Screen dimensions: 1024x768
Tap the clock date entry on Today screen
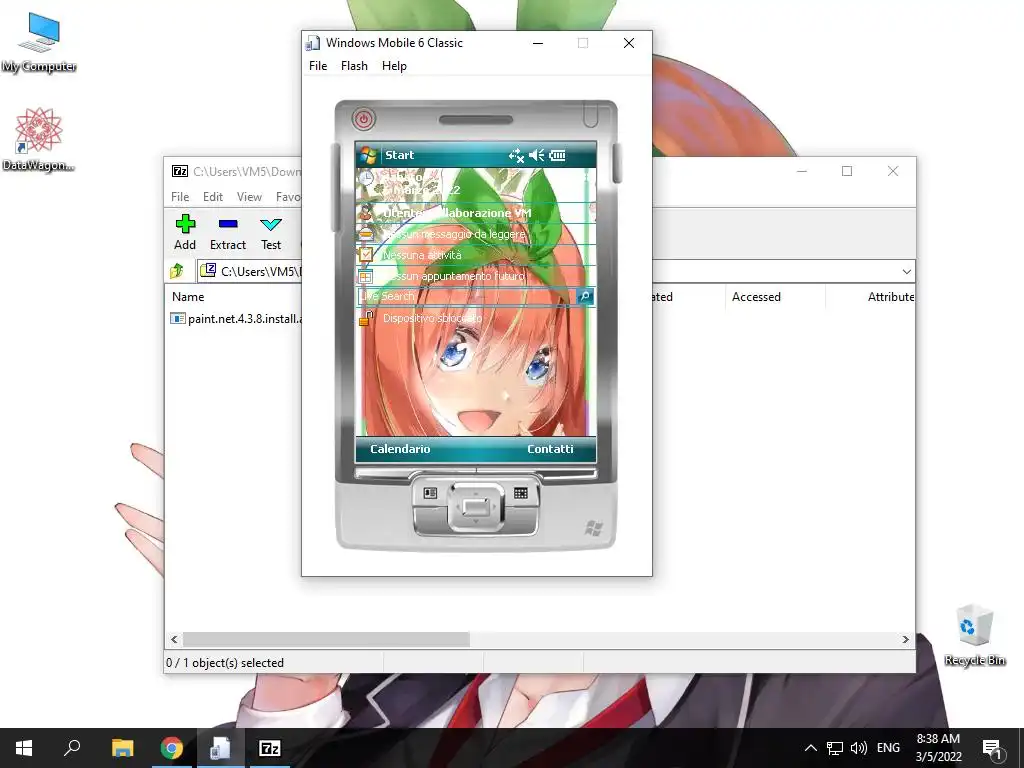coord(476,184)
